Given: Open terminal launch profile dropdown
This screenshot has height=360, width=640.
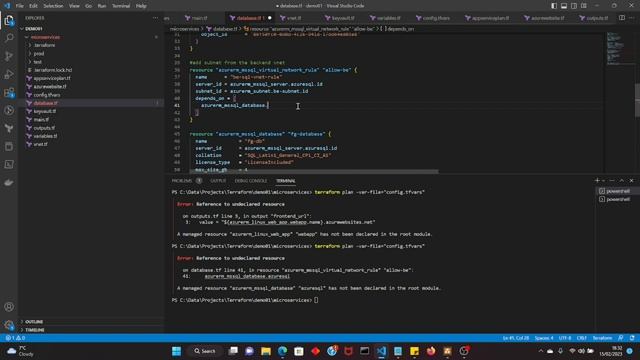Looking at the screenshot, I should 603,180.
